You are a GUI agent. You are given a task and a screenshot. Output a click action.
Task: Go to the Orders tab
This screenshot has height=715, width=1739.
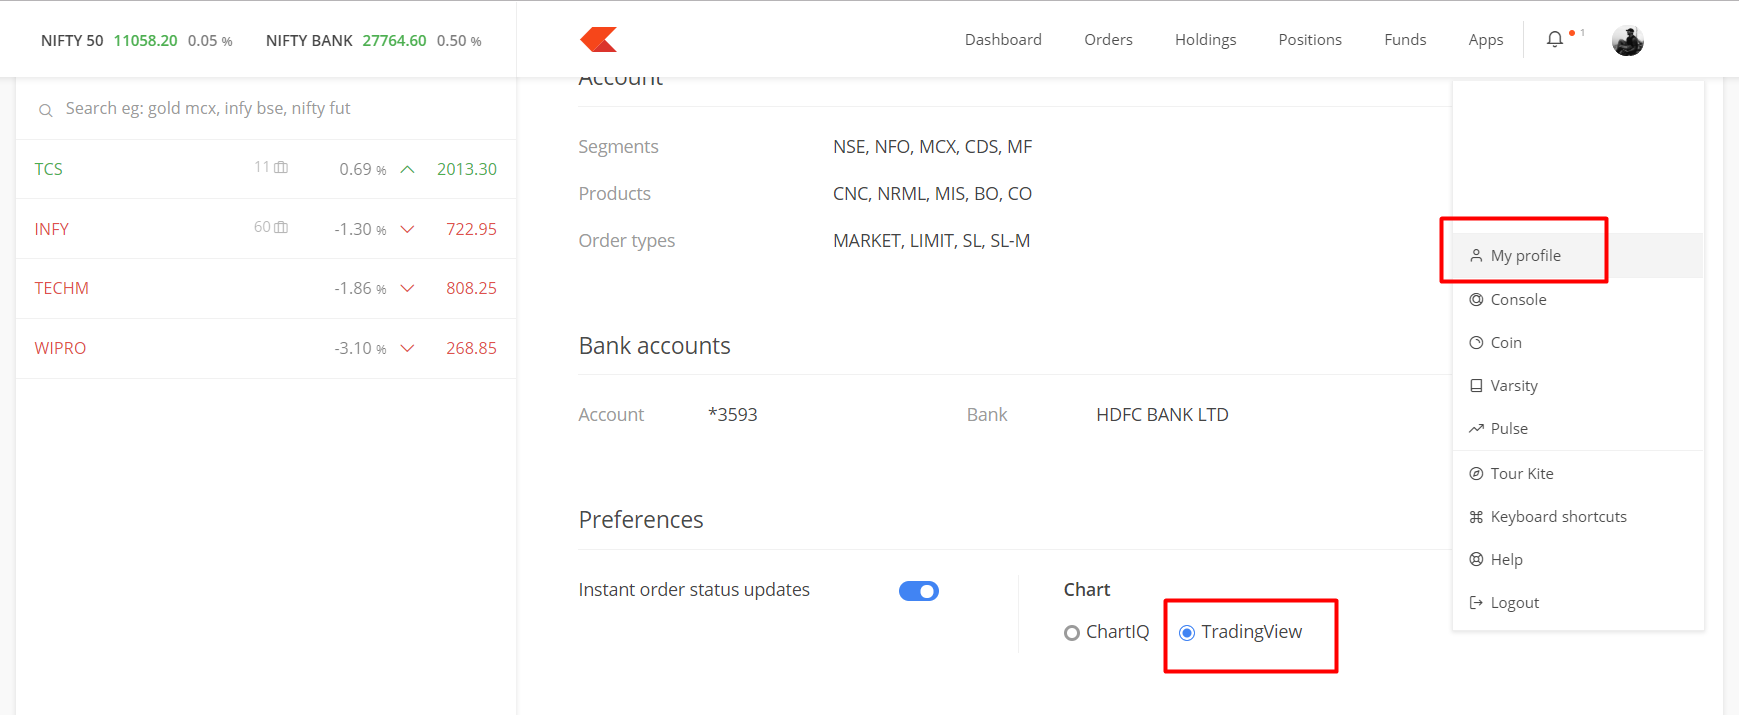pyautogui.click(x=1108, y=39)
